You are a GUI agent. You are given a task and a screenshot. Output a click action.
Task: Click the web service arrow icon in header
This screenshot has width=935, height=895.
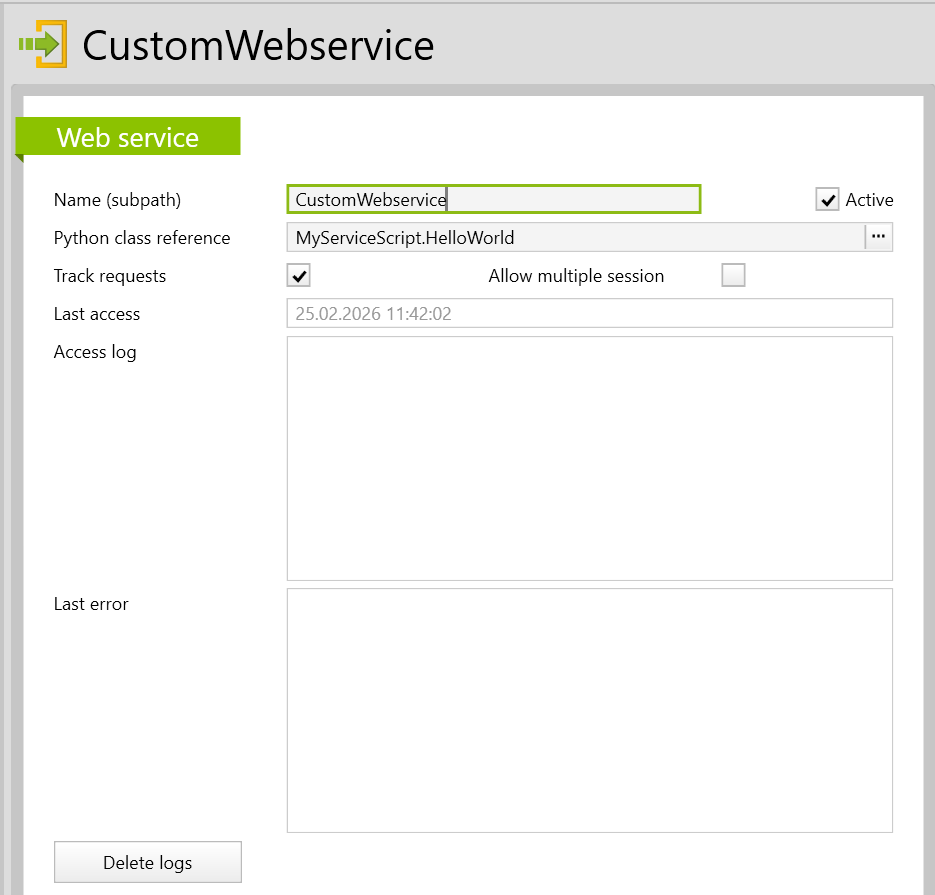pyautogui.click(x=43, y=44)
